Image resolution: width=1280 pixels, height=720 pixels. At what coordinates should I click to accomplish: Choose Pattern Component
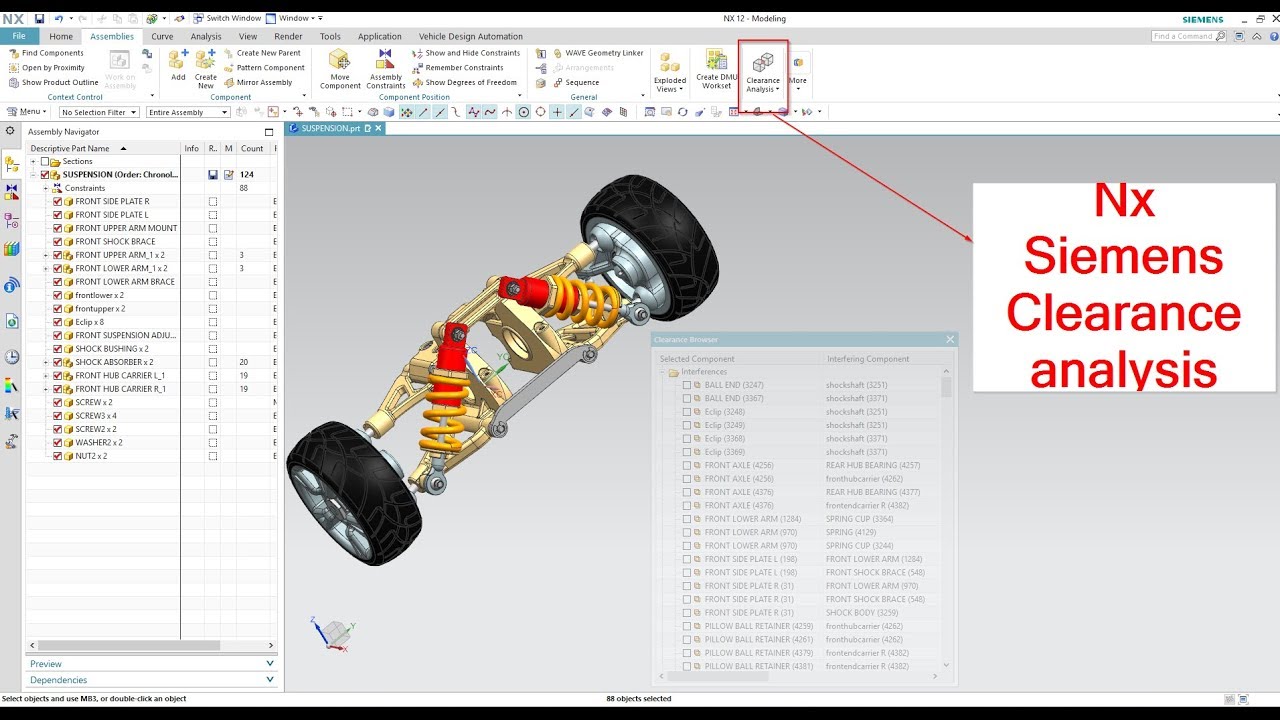(x=264, y=68)
